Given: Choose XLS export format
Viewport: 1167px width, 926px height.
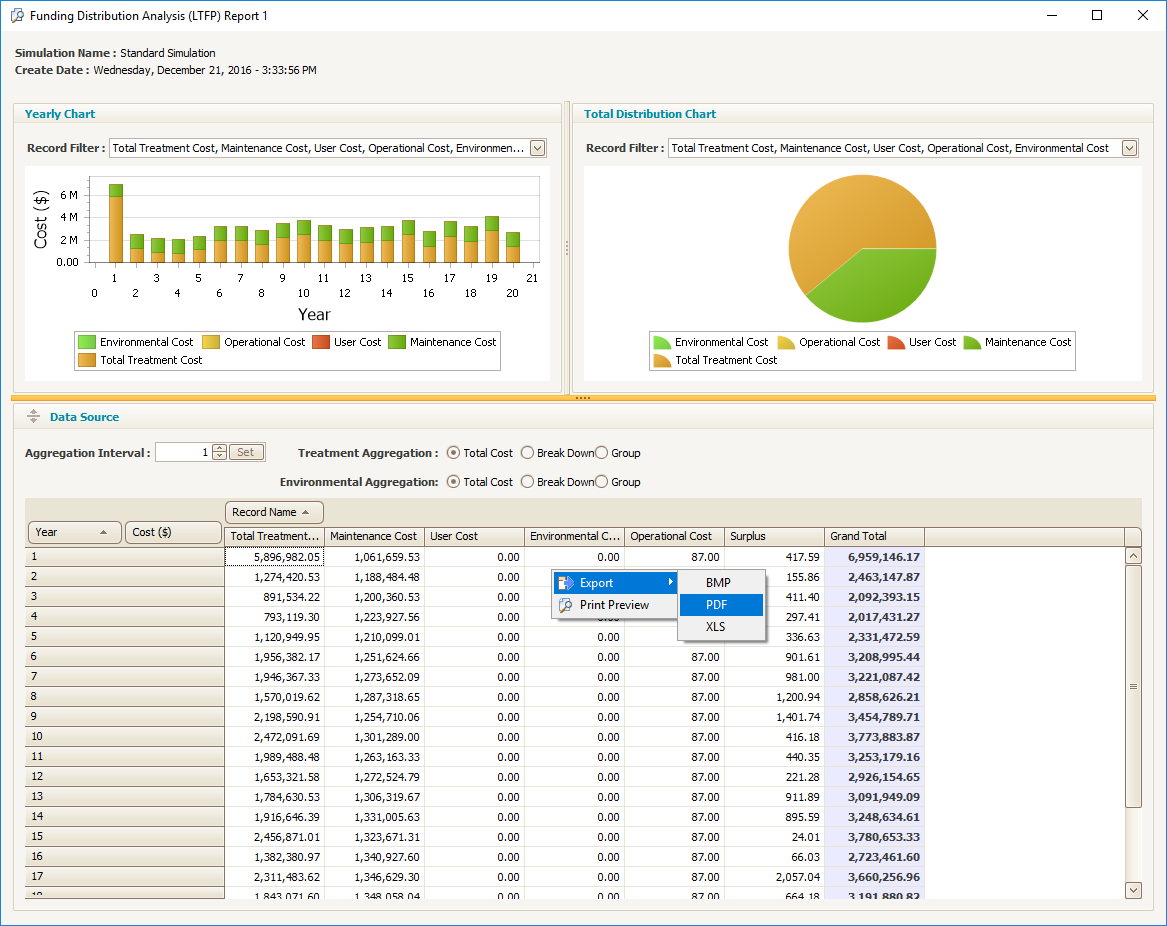Looking at the screenshot, I should click(x=716, y=627).
